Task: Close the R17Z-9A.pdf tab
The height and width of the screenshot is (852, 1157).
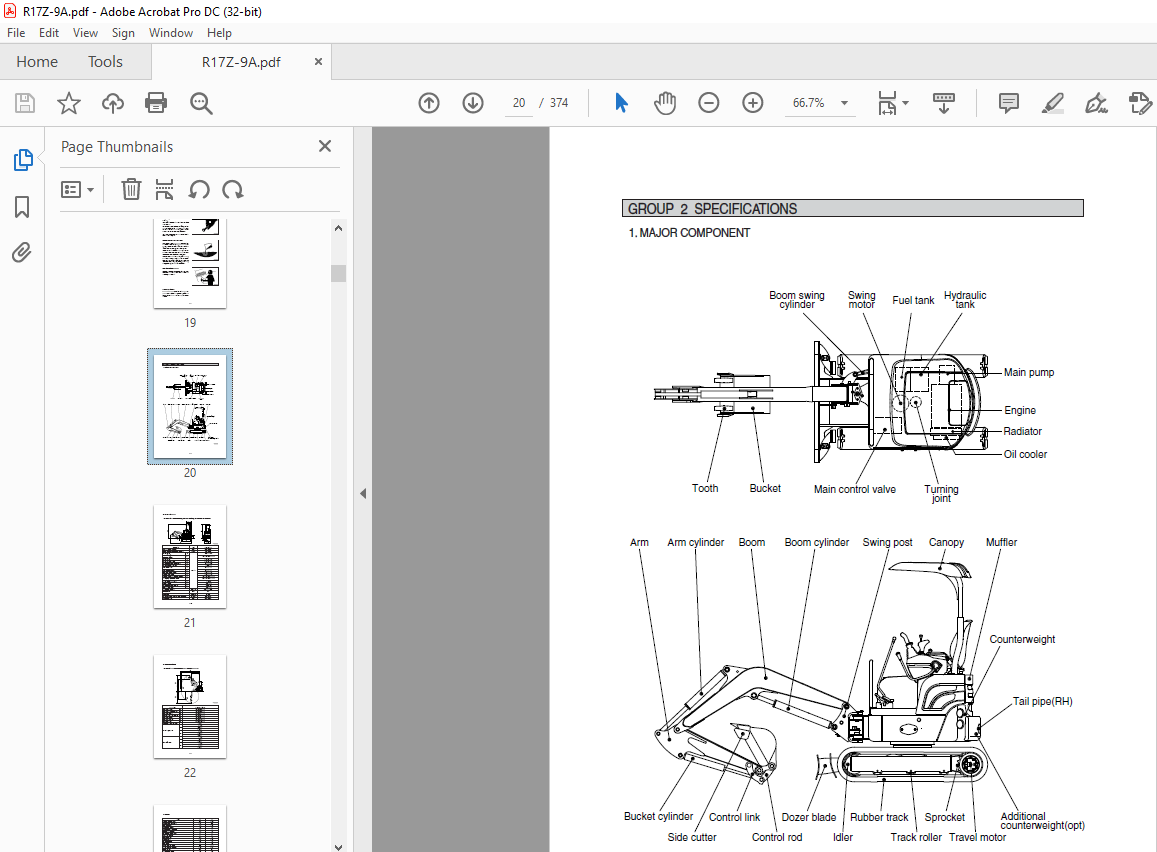Action: point(318,62)
